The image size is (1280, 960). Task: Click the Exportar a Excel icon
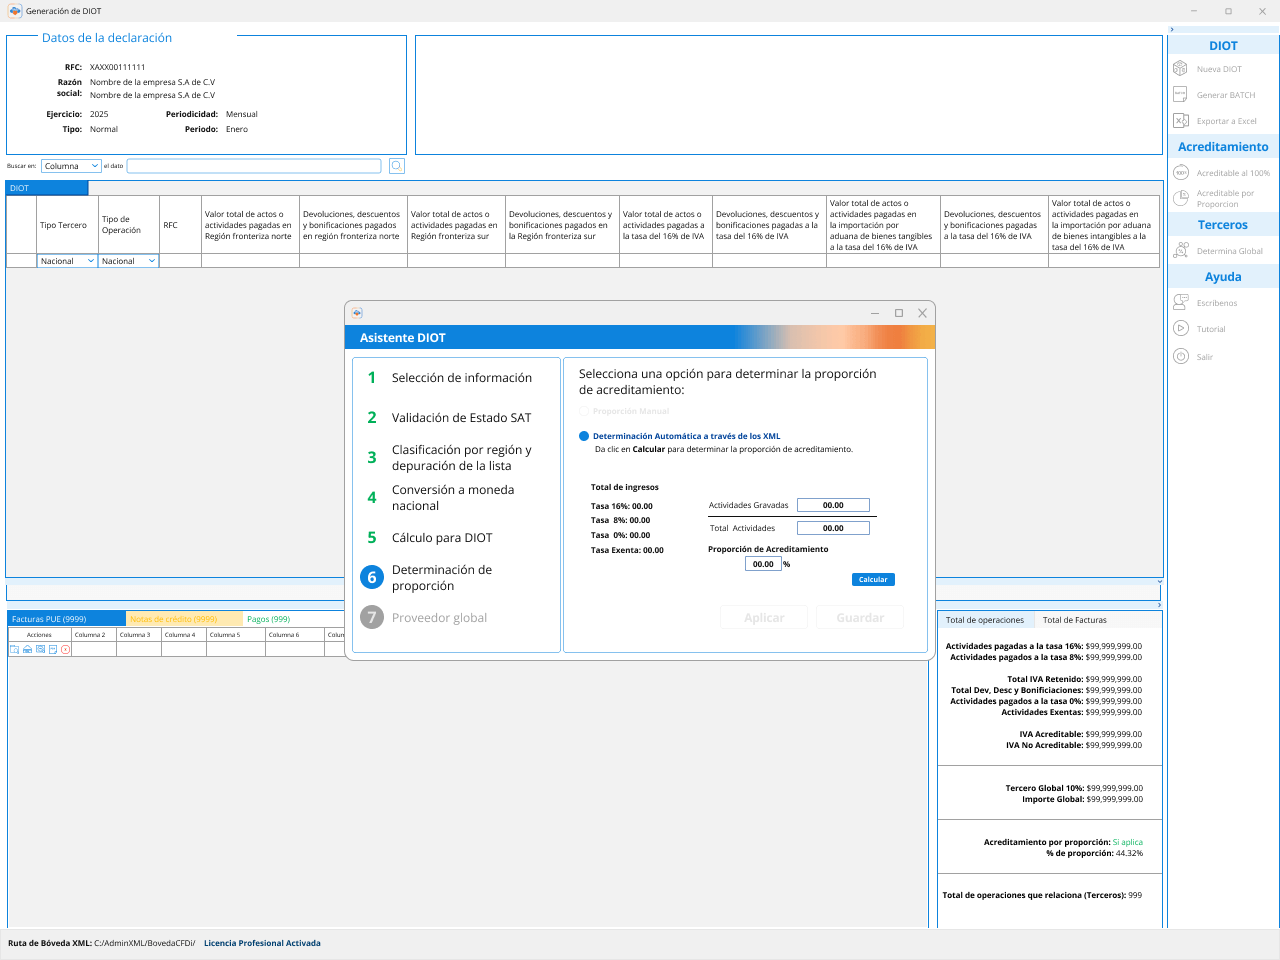[1180, 121]
